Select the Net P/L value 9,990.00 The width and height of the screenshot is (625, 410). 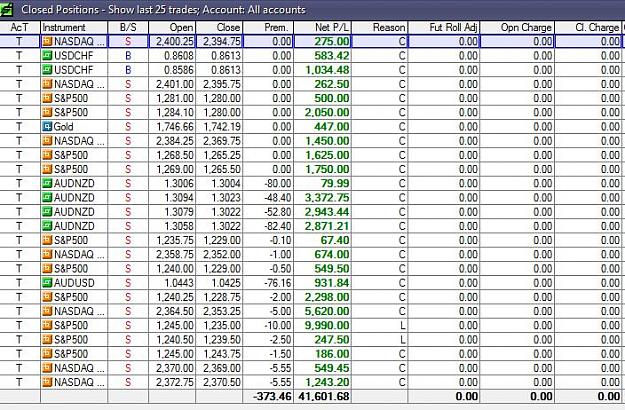tap(327, 325)
